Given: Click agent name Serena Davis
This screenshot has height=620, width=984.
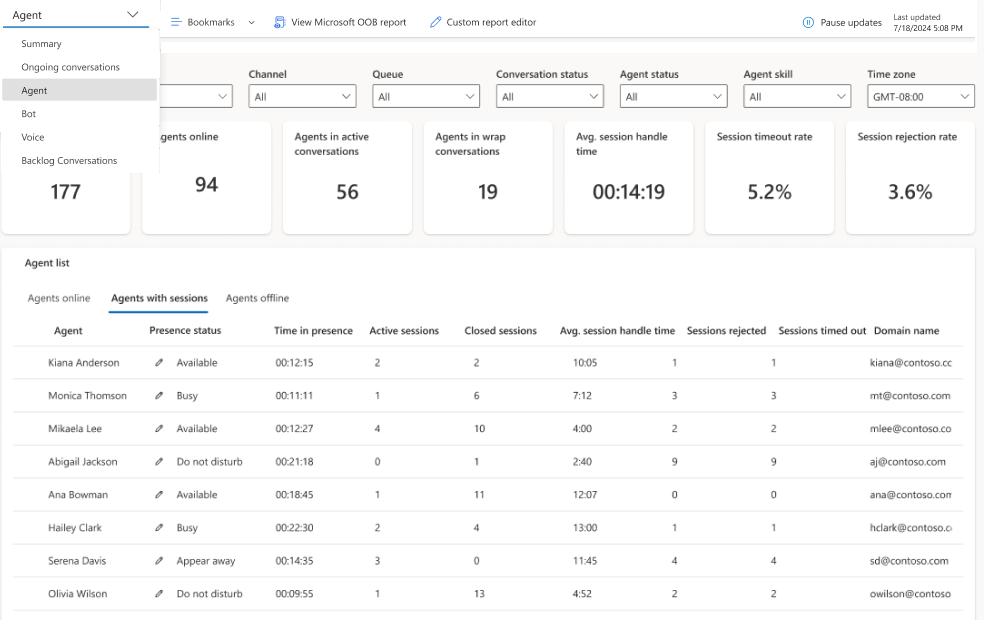Looking at the screenshot, I should 77,561.
